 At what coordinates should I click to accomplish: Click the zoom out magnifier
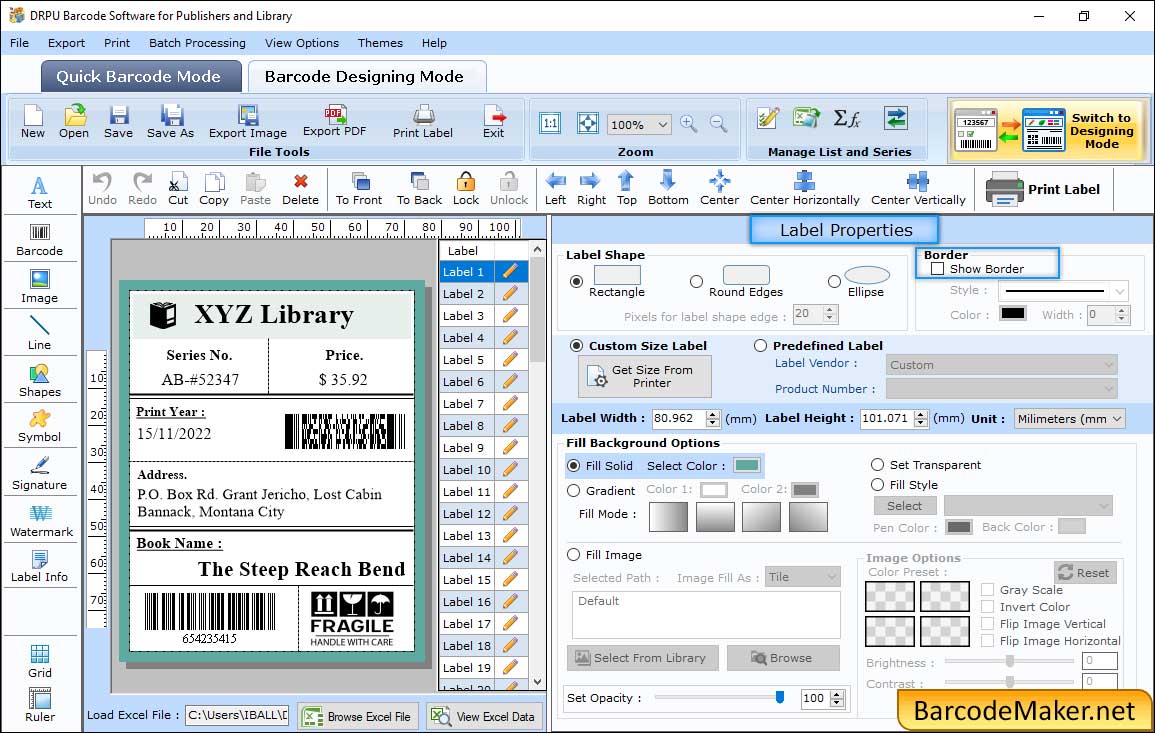point(719,124)
